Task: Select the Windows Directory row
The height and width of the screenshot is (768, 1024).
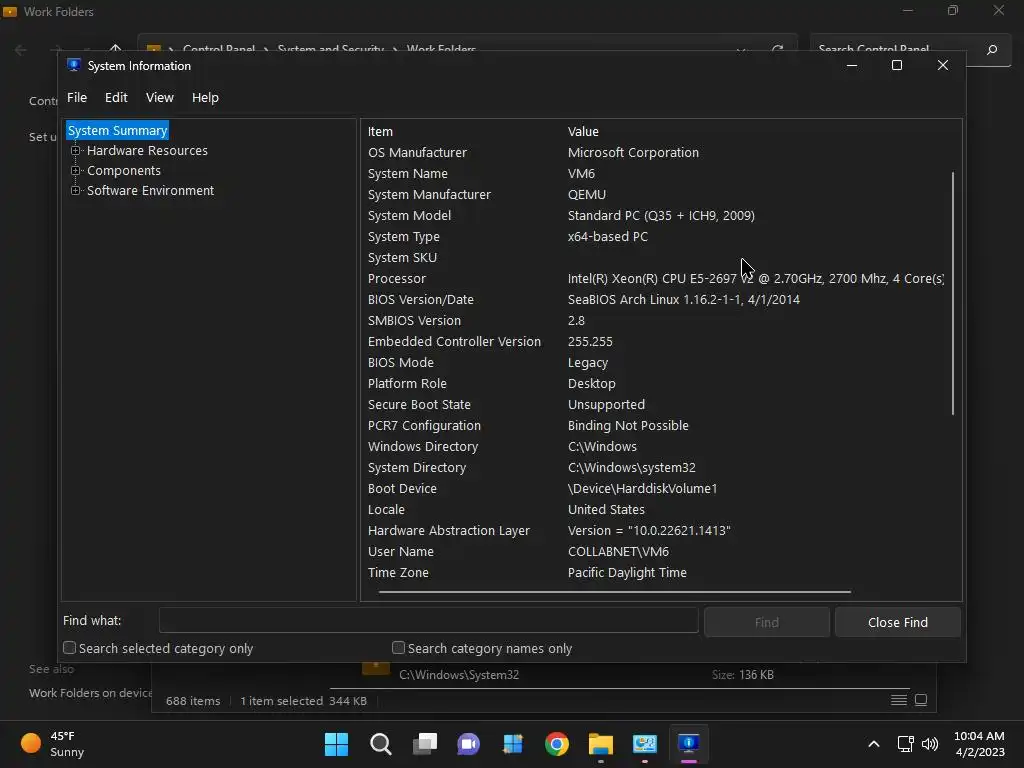Action: pyautogui.click(x=655, y=446)
